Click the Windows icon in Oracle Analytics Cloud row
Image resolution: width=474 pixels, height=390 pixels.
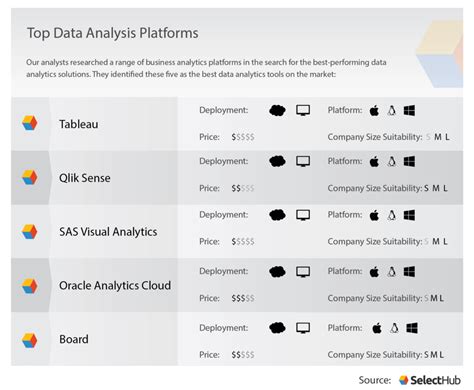409,272
